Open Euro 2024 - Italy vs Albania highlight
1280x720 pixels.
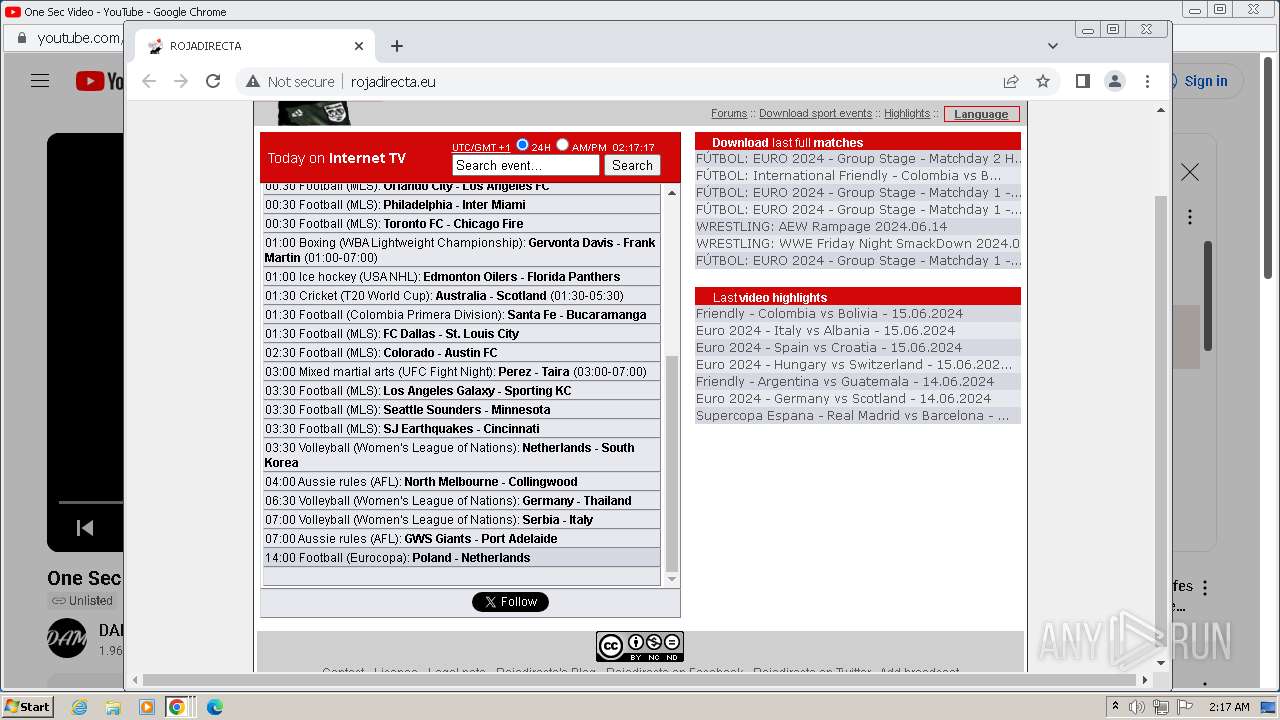(825, 331)
